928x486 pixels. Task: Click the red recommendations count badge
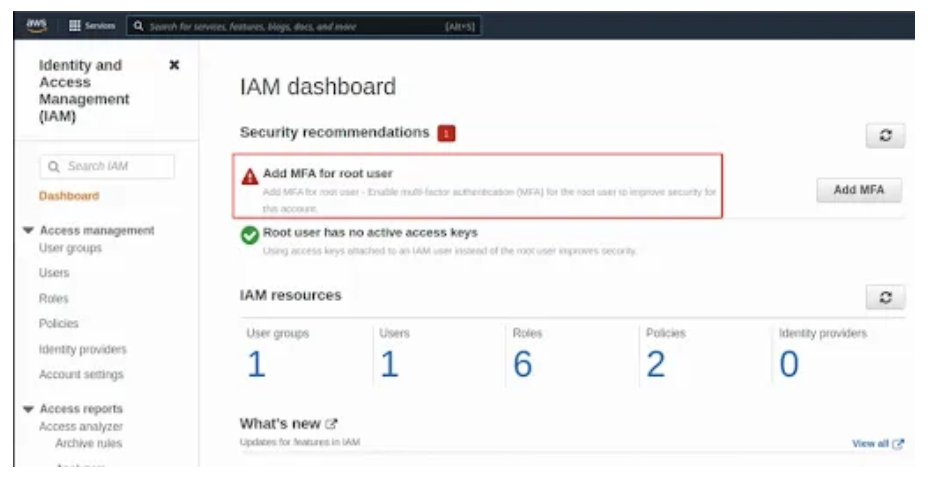446,133
